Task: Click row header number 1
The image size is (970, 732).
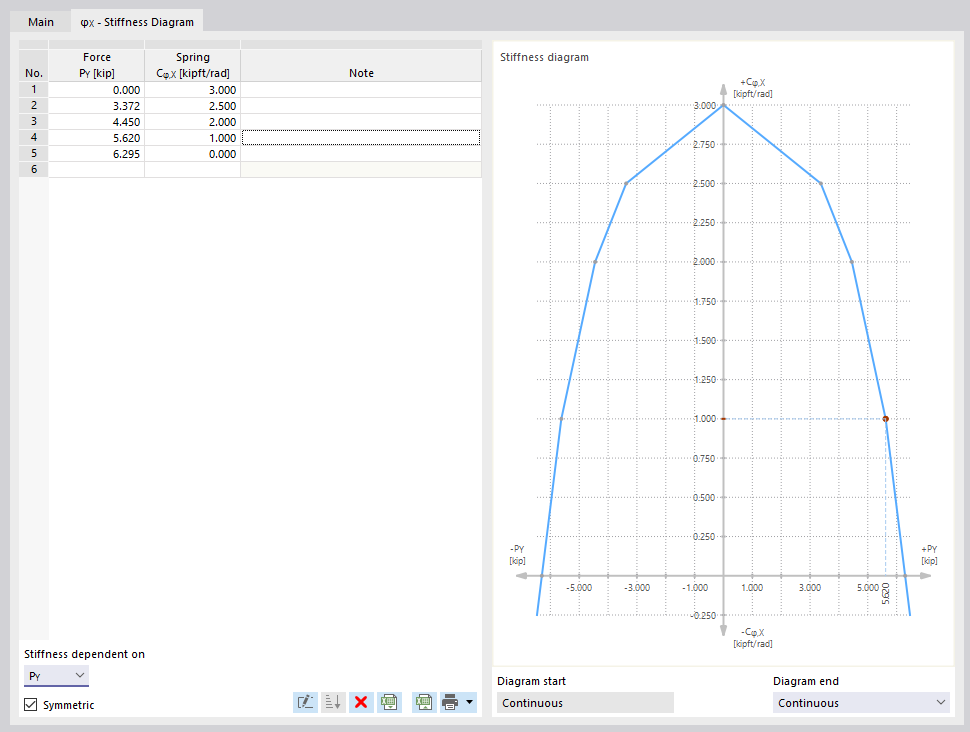Action: point(33,90)
